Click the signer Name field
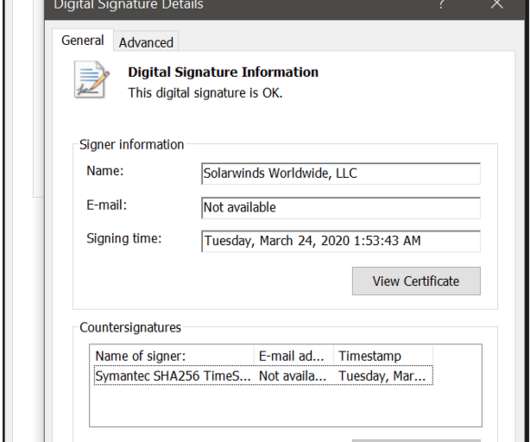Screen dimensions: 530x442 coord(341,173)
